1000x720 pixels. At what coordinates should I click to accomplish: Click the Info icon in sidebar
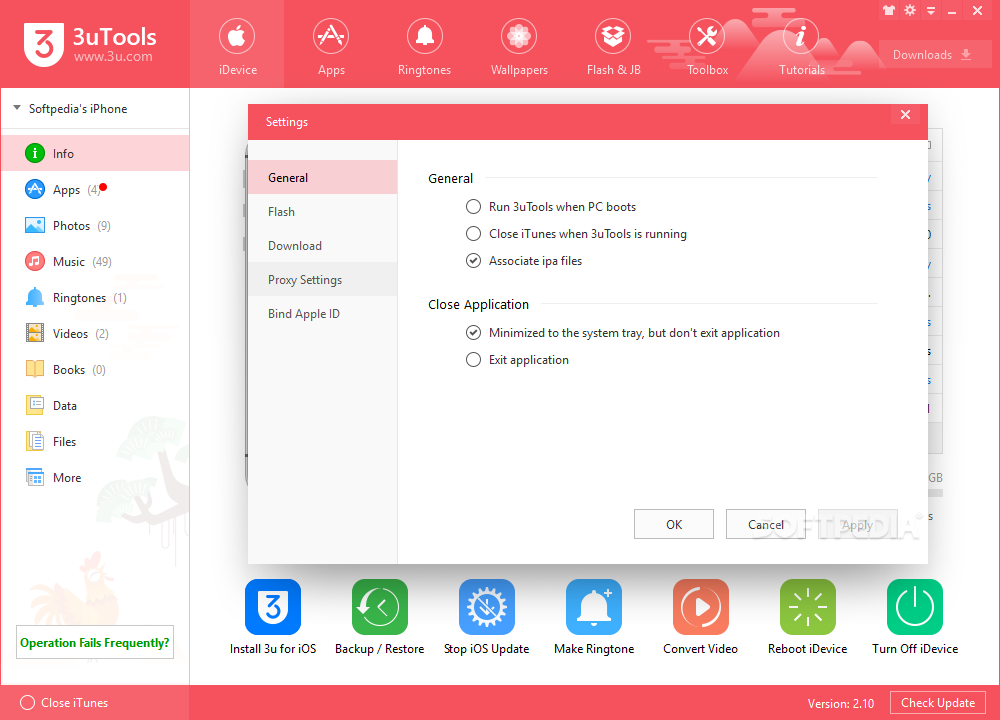pyautogui.click(x=34, y=153)
